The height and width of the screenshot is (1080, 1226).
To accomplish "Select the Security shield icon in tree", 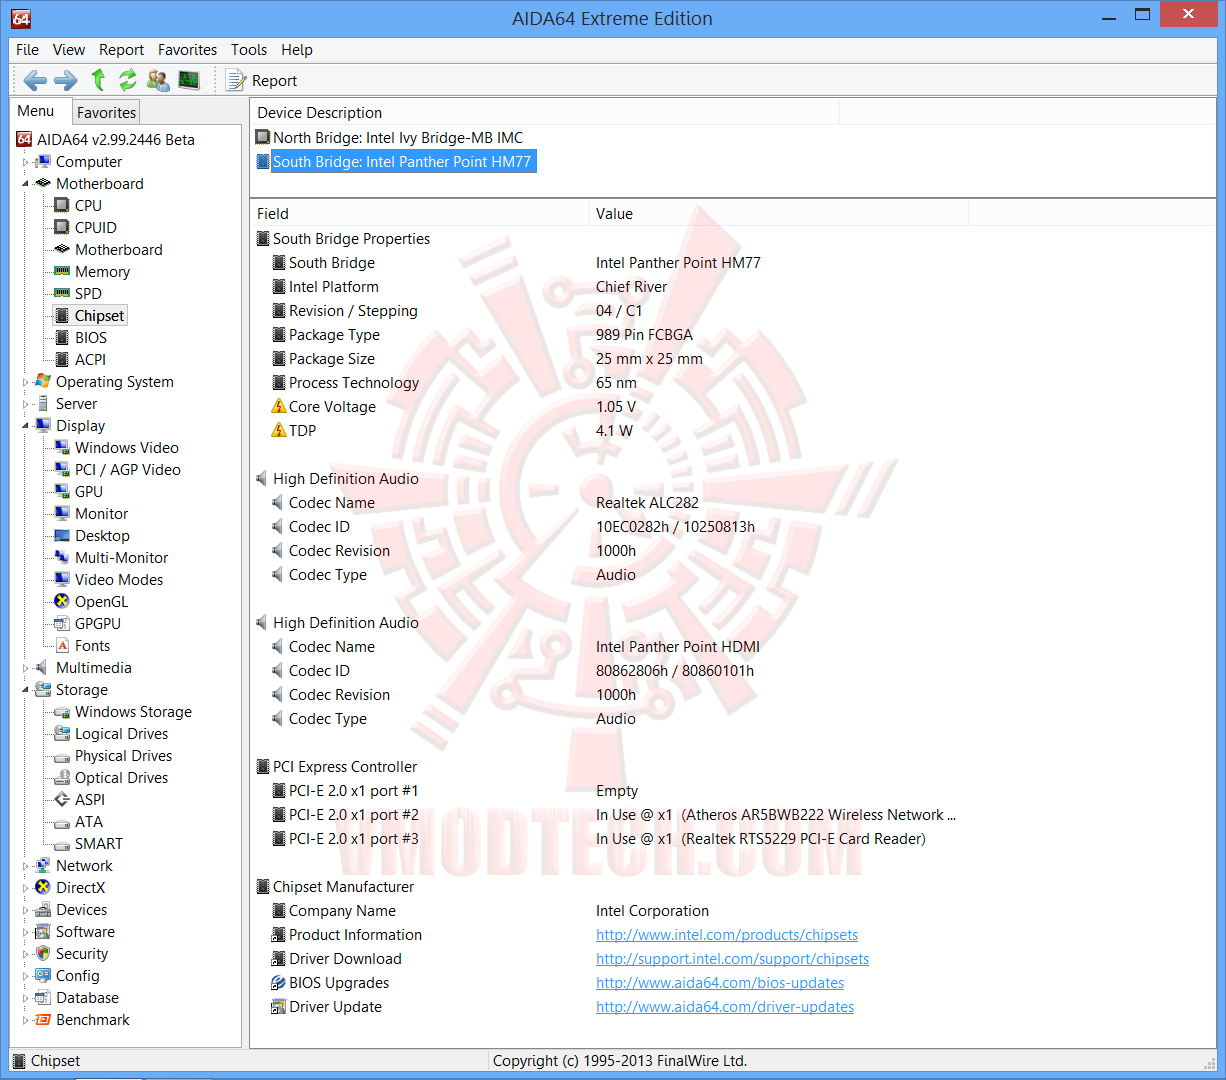I will (x=43, y=953).
